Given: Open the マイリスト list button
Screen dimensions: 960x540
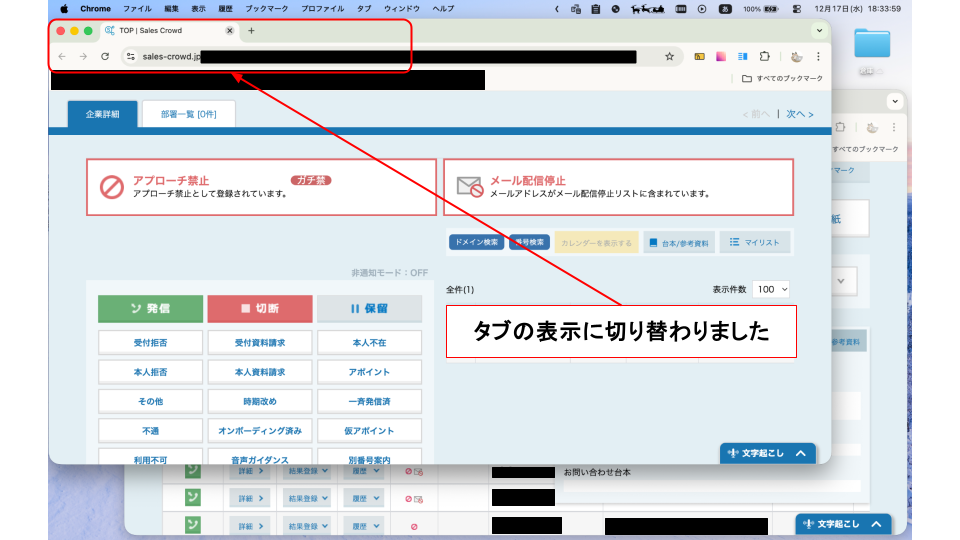Looking at the screenshot, I should 754,243.
